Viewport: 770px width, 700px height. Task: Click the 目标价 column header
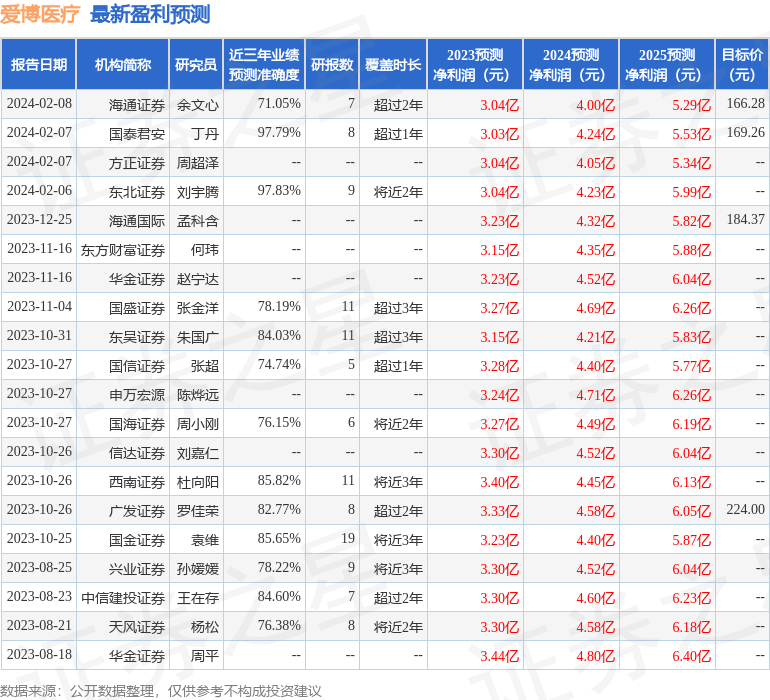point(742,64)
